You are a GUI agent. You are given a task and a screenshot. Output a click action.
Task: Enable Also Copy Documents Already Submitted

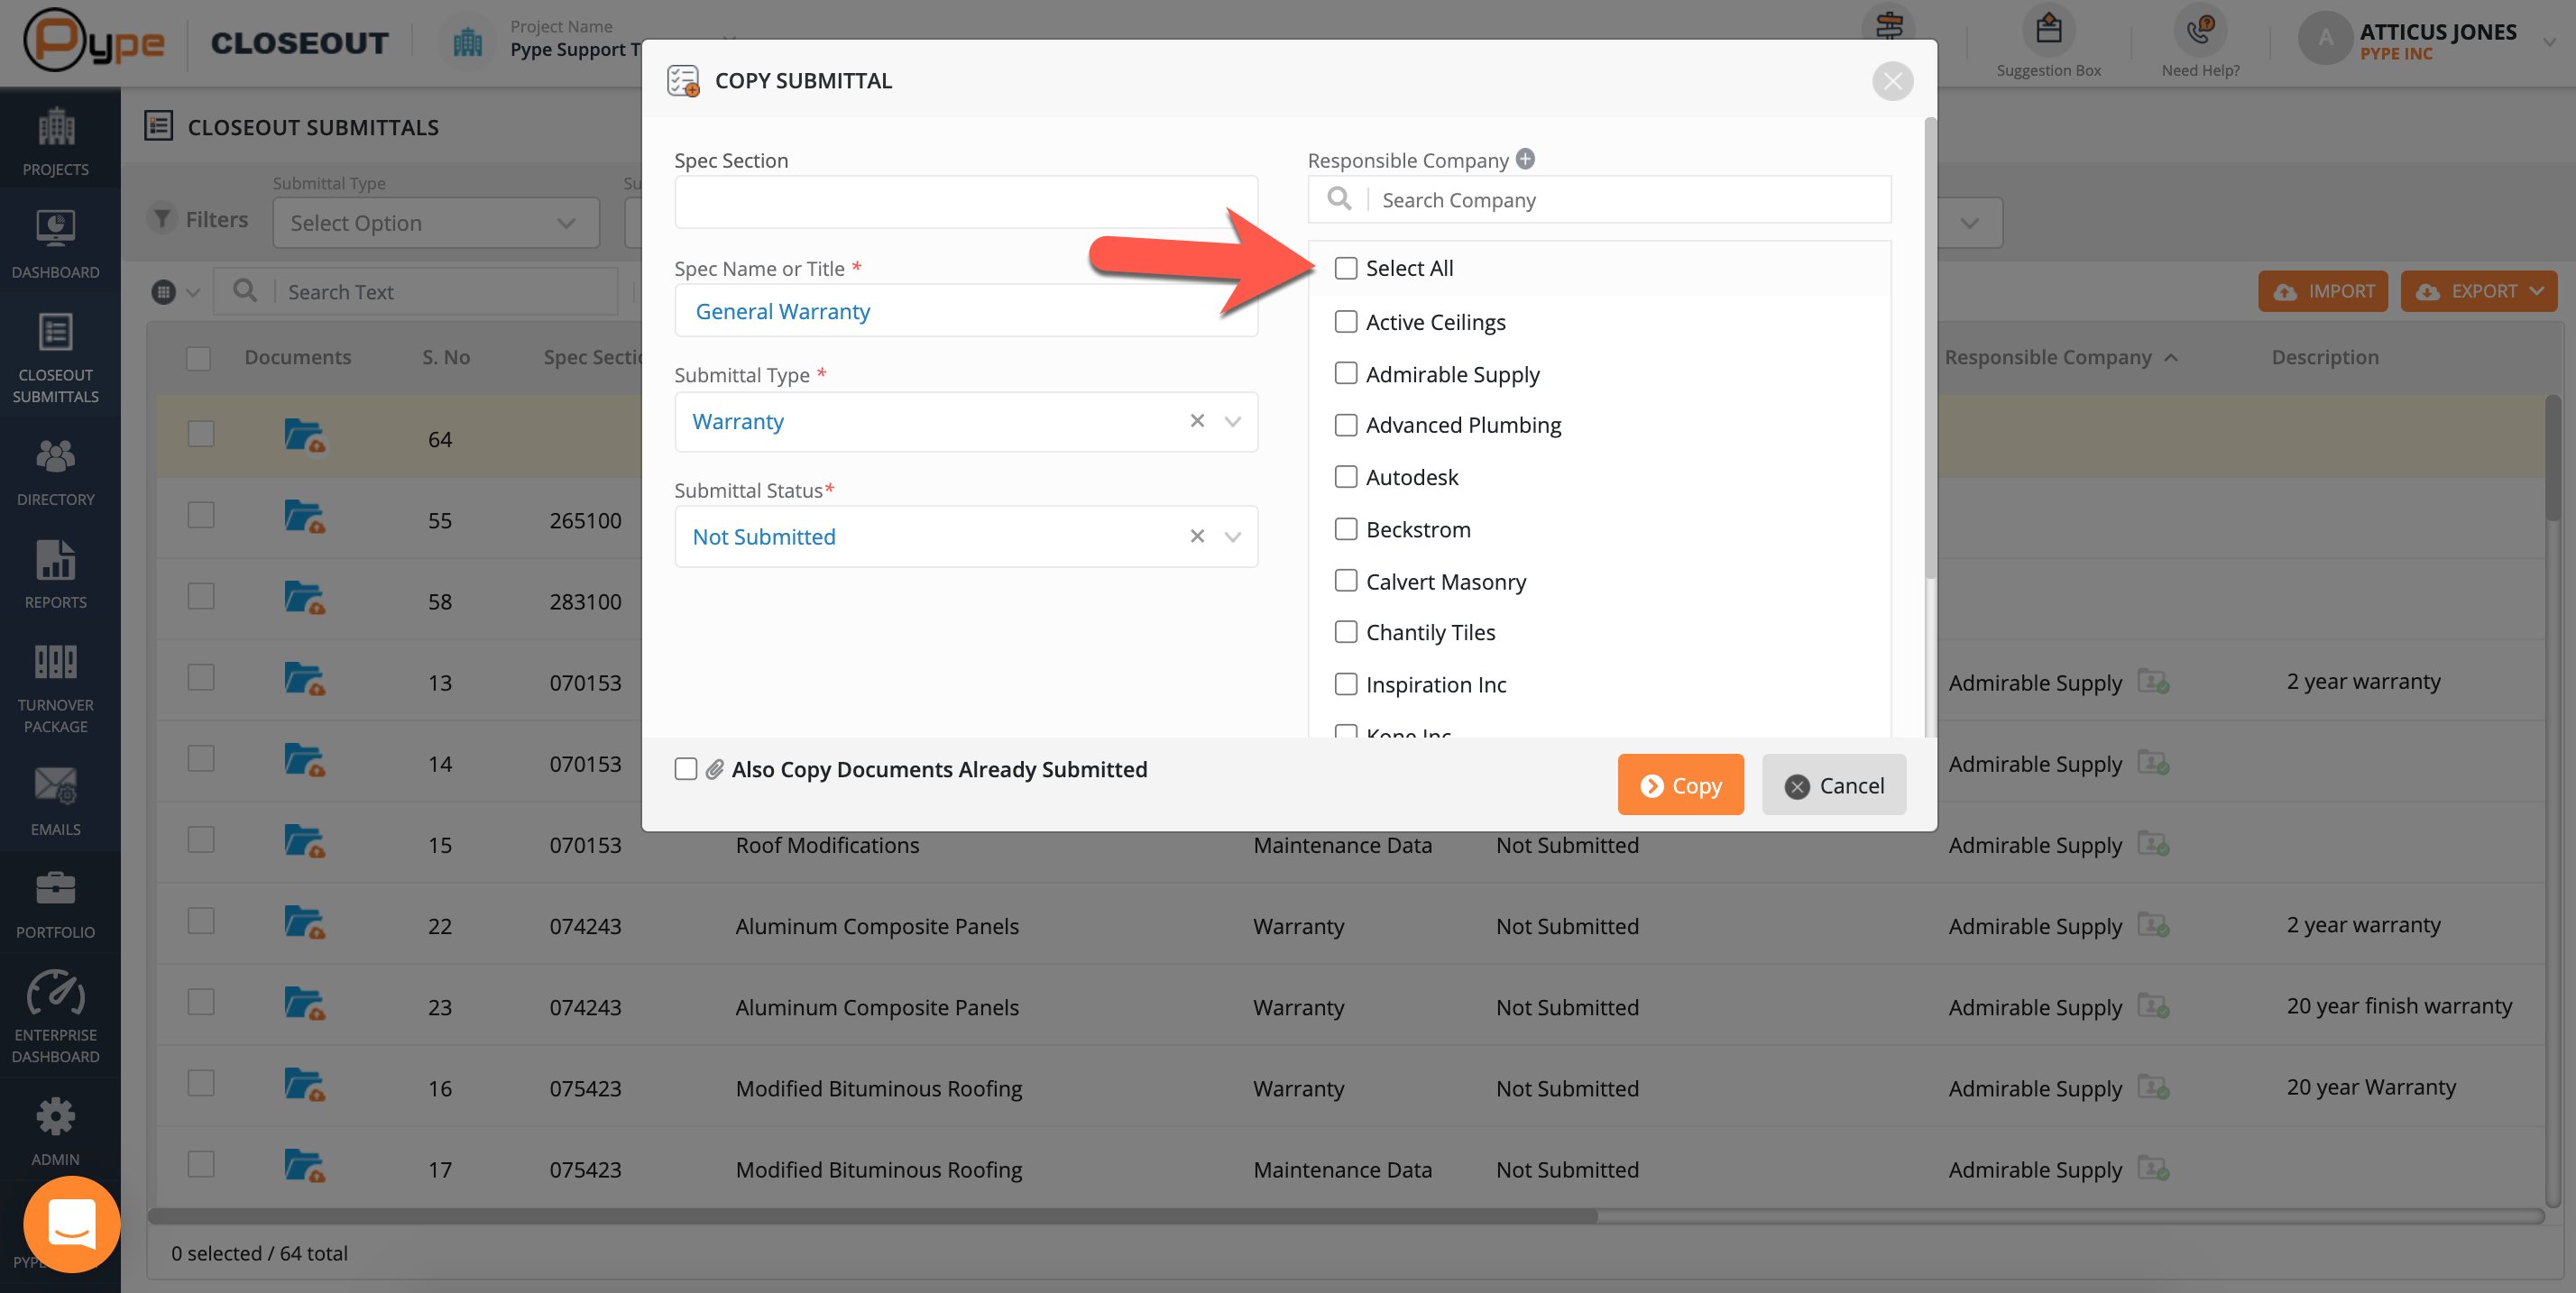point(686,769)
